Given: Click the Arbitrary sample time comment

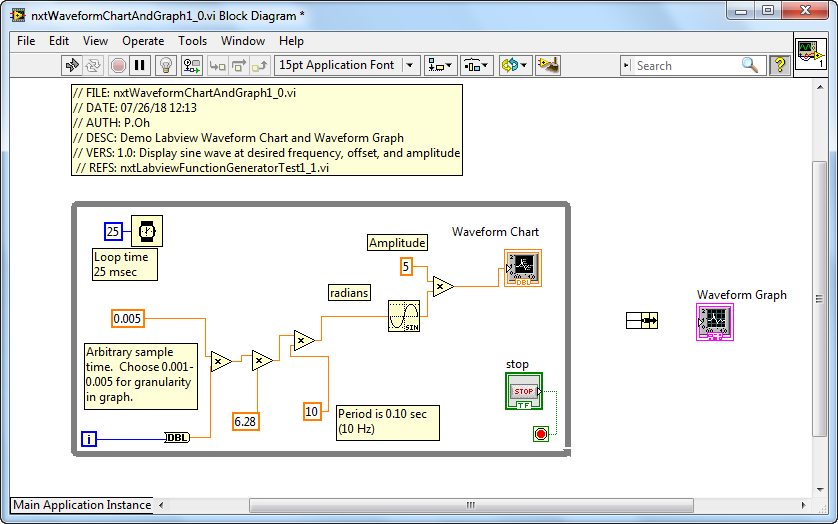Looking at the screenshot, I should (x=141, y=376).
